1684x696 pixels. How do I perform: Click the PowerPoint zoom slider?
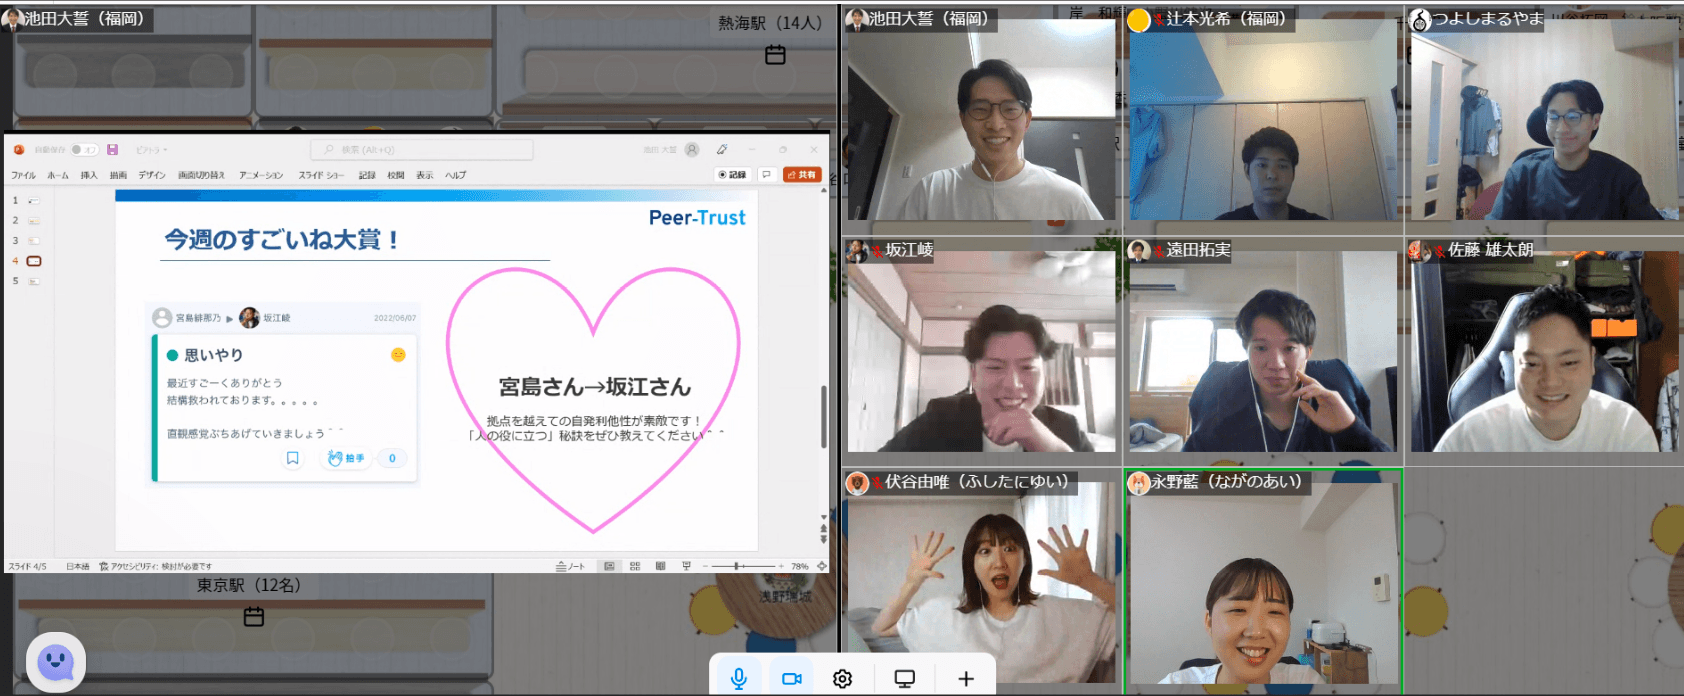tap(738, 566)
